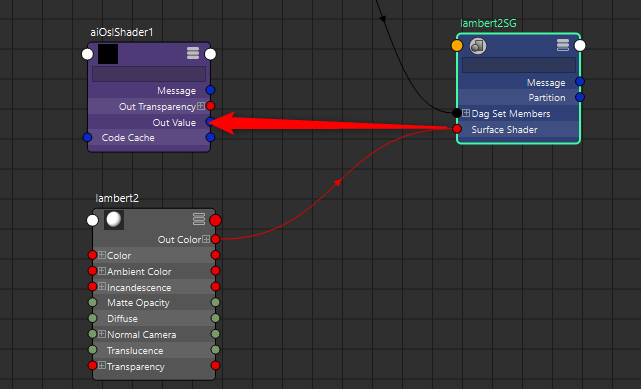The image size is (641, 389).
Task: Click the sphere swatch on lambert2 node
Action: click(x=114, y=220)
